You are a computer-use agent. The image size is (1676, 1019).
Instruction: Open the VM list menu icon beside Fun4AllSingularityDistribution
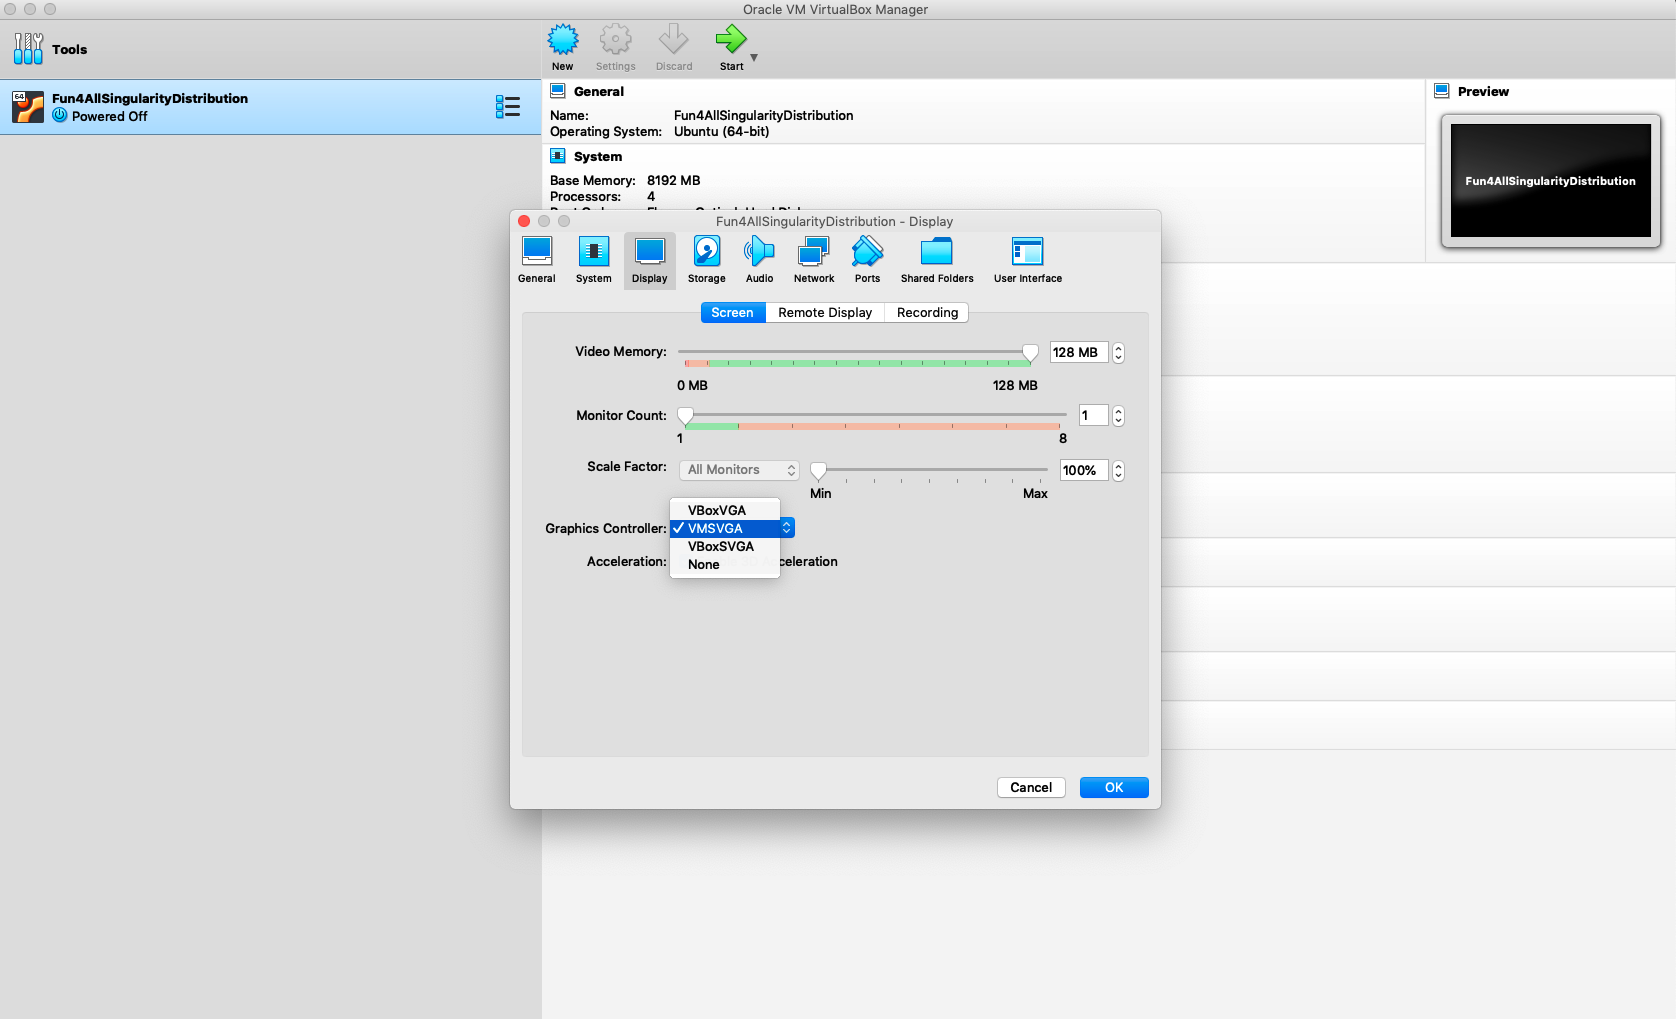[x=508, y=107]
